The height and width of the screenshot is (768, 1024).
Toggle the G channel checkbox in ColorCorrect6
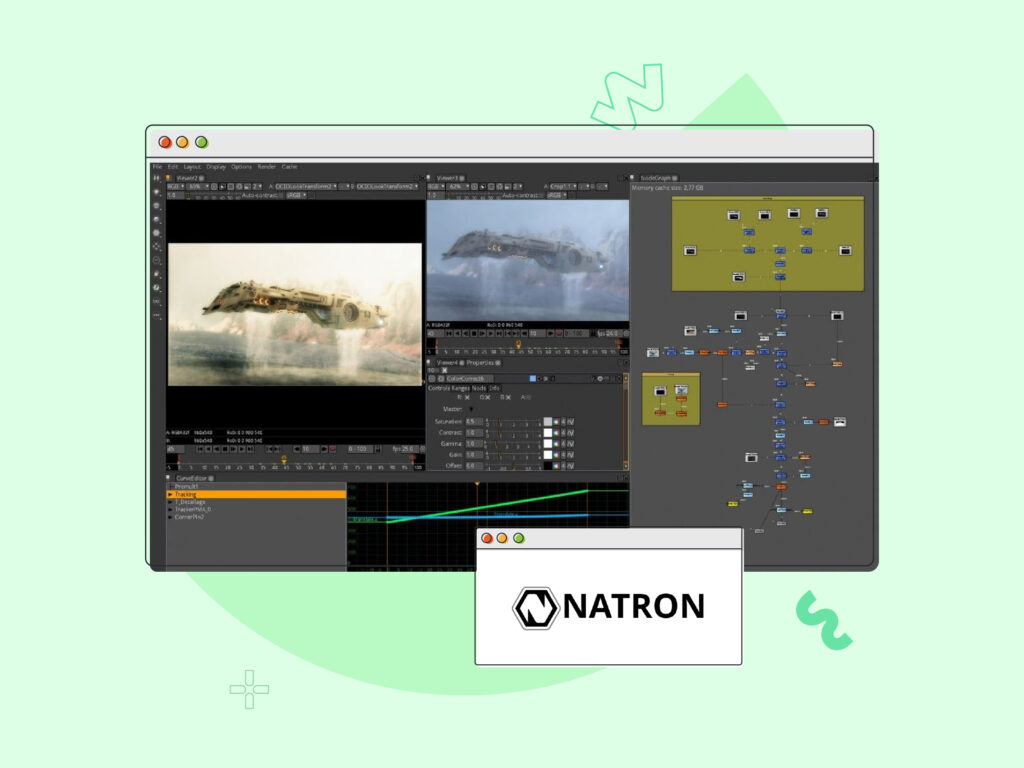[488, 397]
